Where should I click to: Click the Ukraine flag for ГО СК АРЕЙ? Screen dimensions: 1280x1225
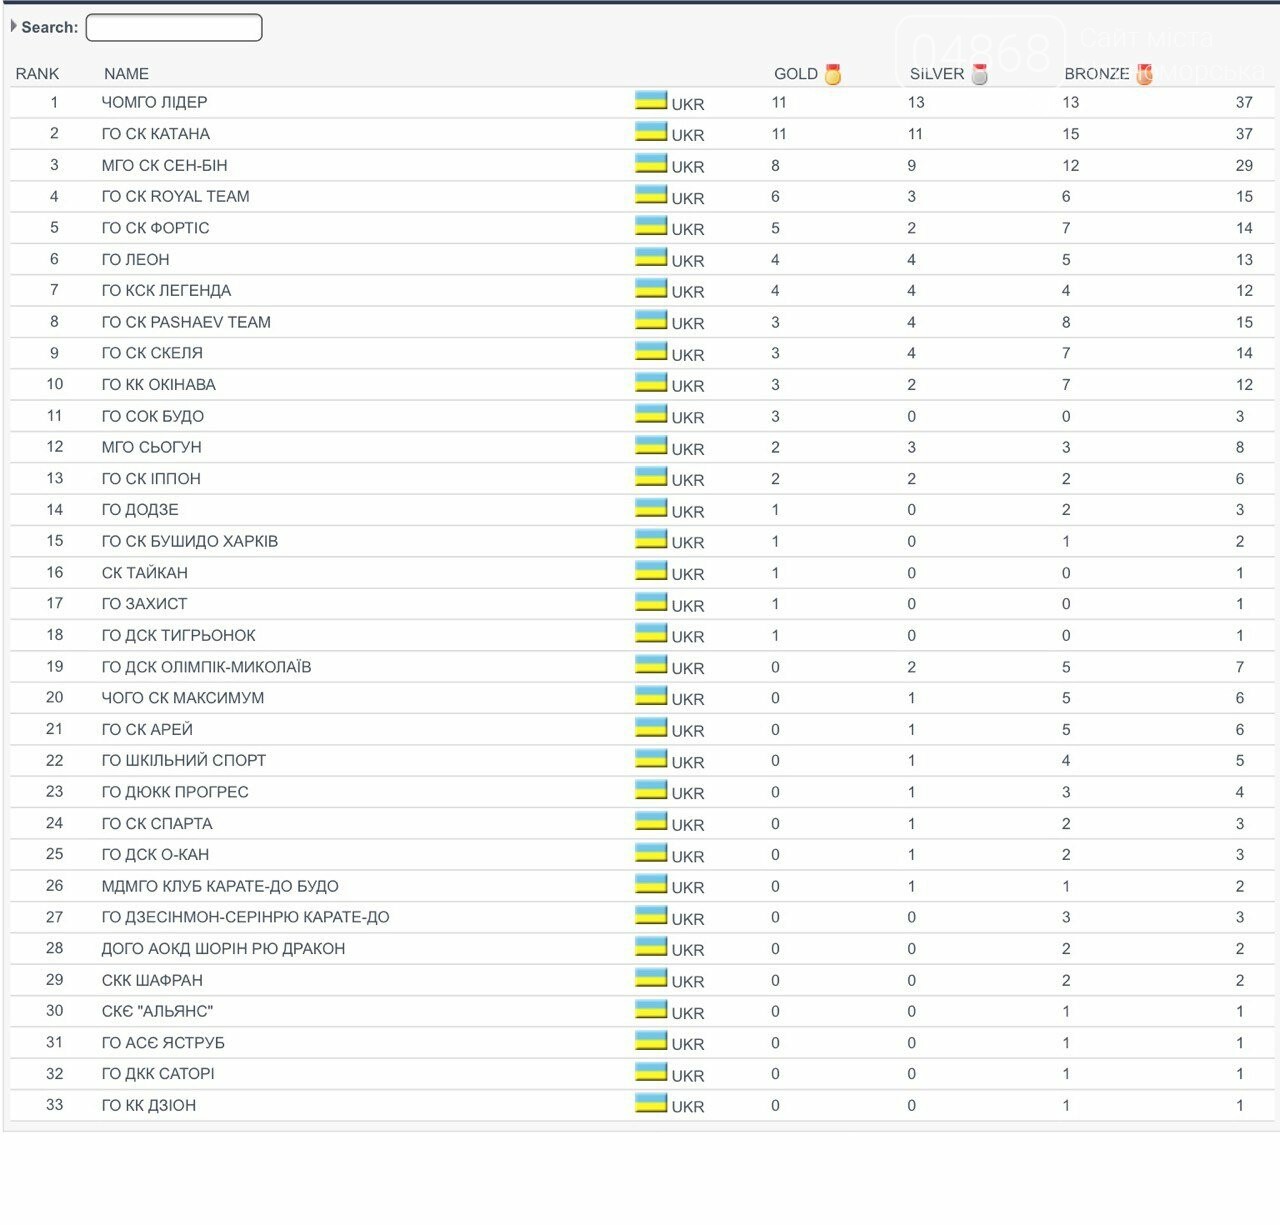coord(651,727)
